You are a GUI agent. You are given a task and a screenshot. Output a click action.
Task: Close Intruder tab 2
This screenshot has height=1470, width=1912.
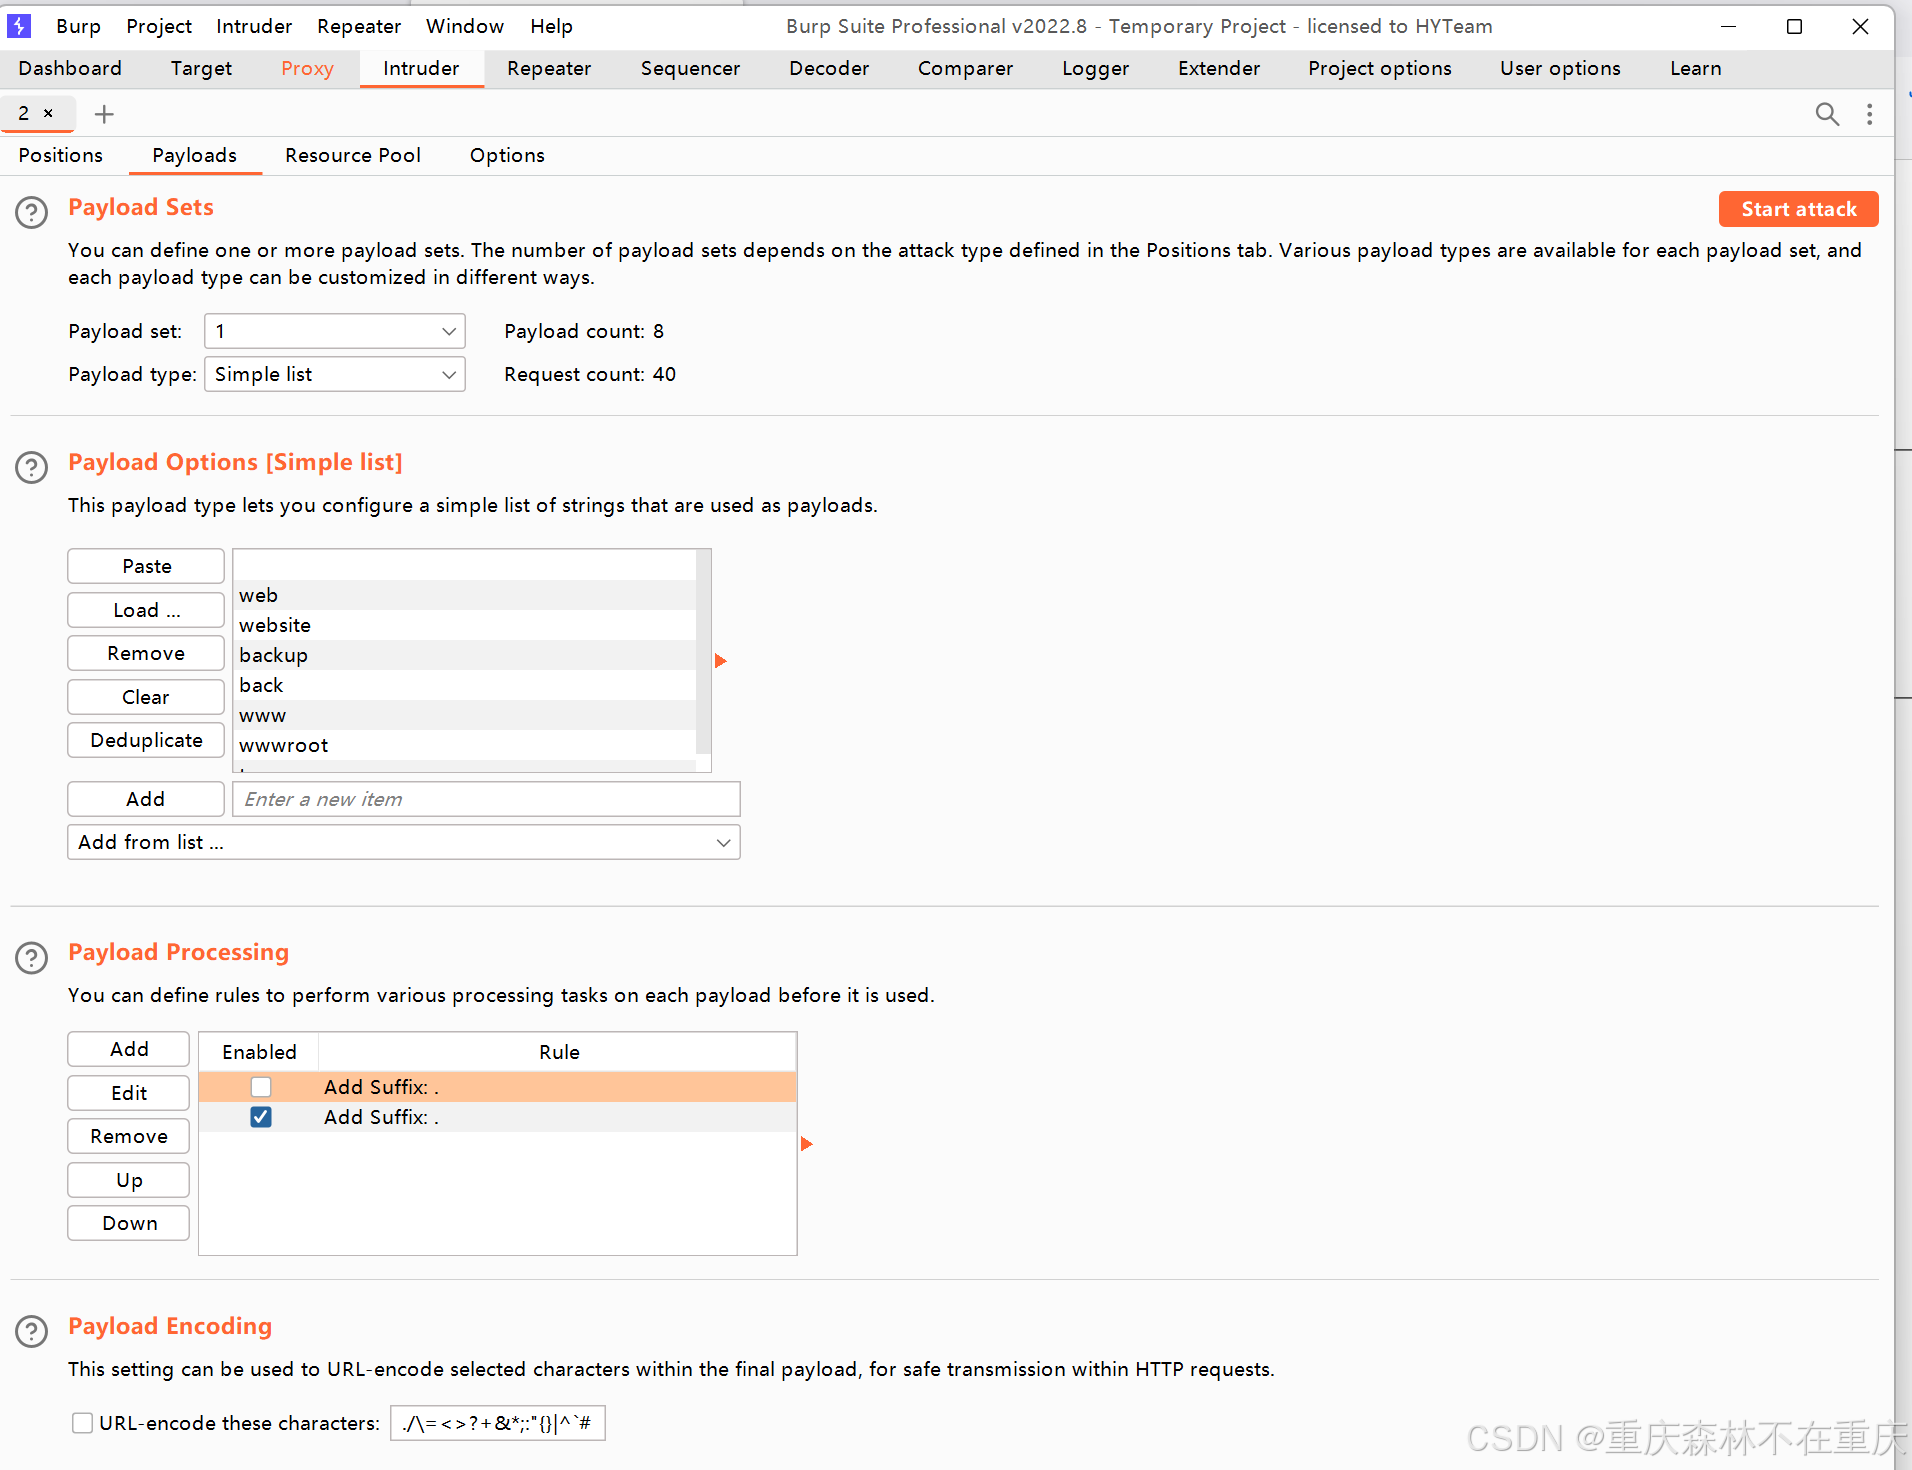click(48, 113)
